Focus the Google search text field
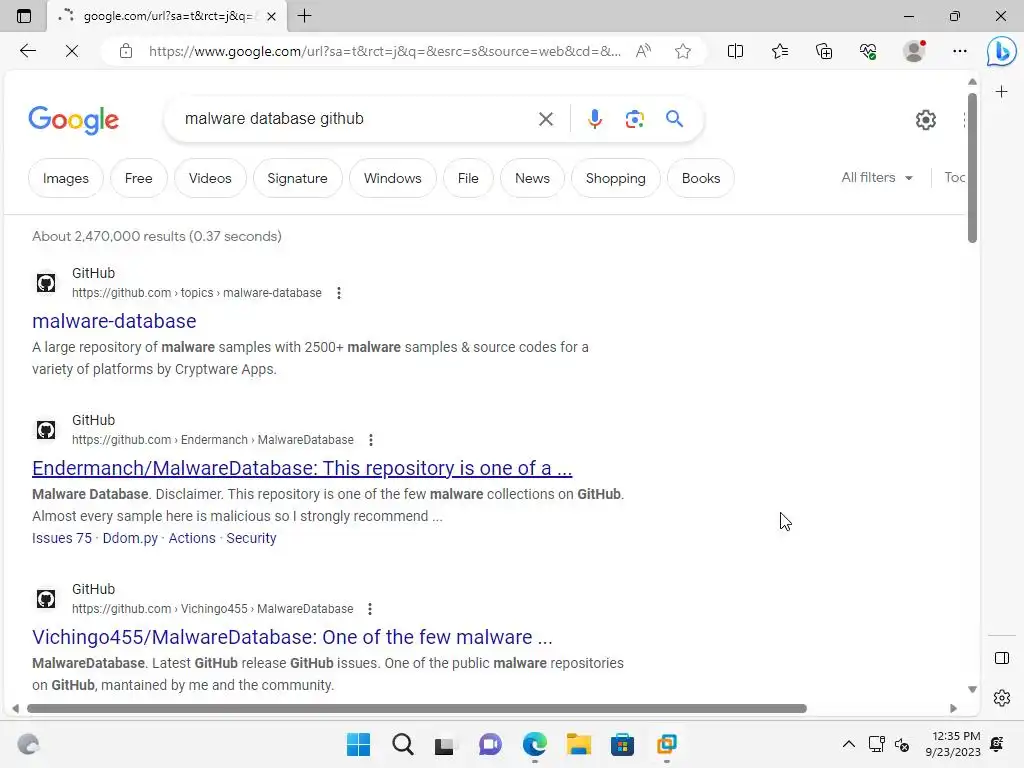This screenshot has height=768, width=1024. coord(353,119)
